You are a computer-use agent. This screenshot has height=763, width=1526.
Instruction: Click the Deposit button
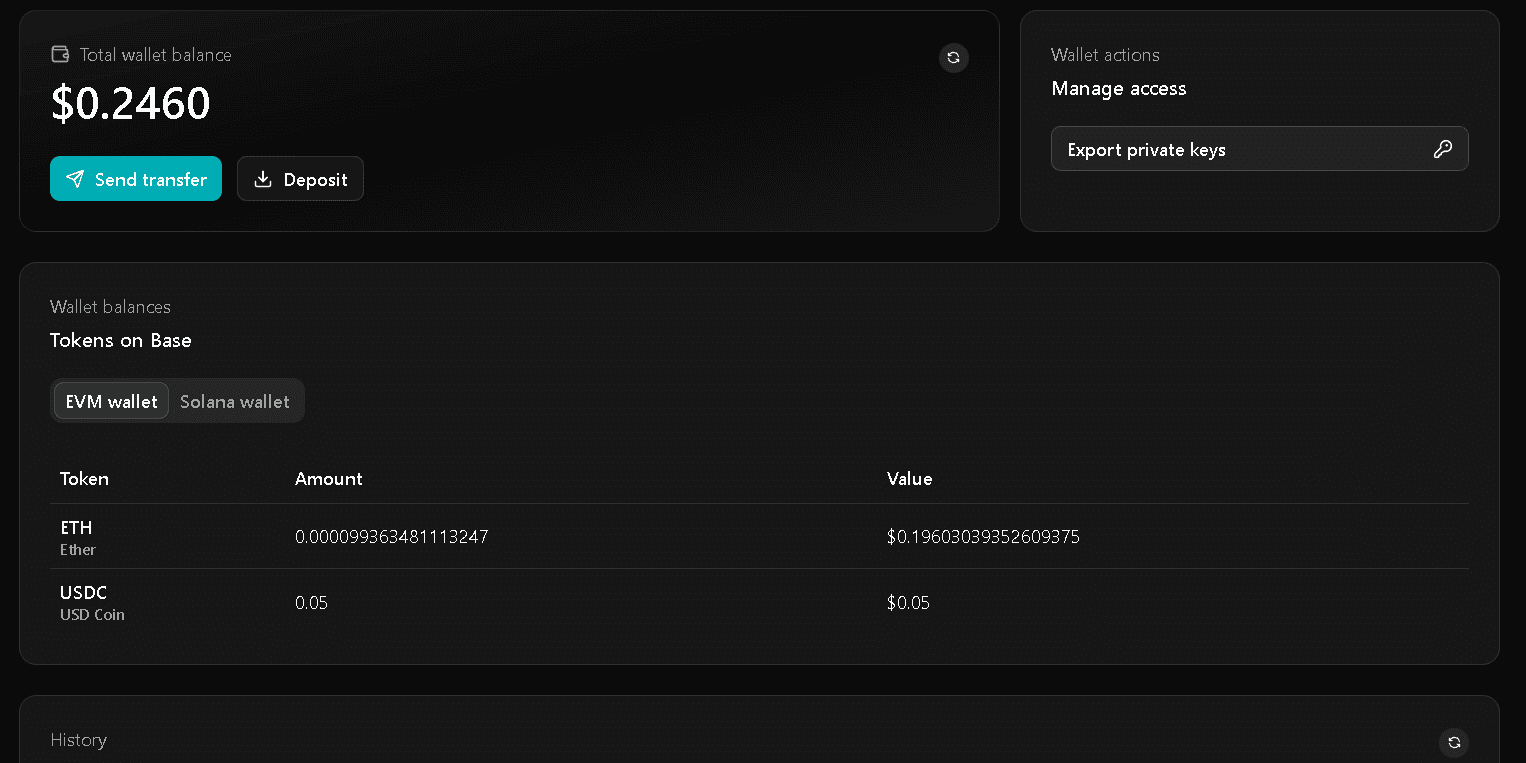pyautogui.click(x=300, y=179)
